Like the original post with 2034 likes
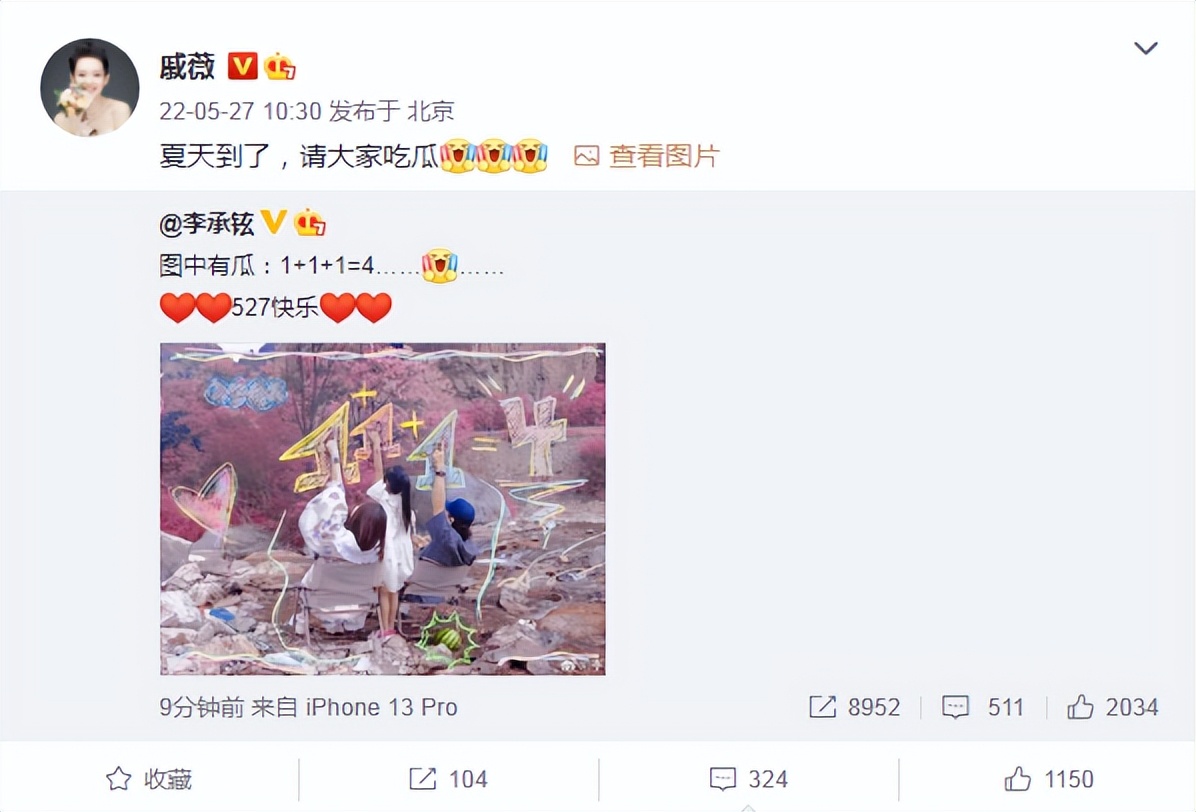The width and height of the screenshot is (1196, 812). tap(1112, 707)
